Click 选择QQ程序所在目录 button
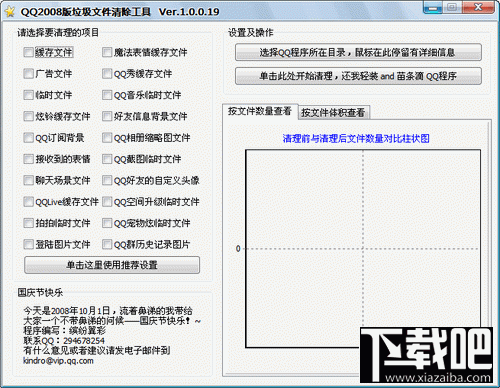The image size is (500, 388). coord(358,52)
